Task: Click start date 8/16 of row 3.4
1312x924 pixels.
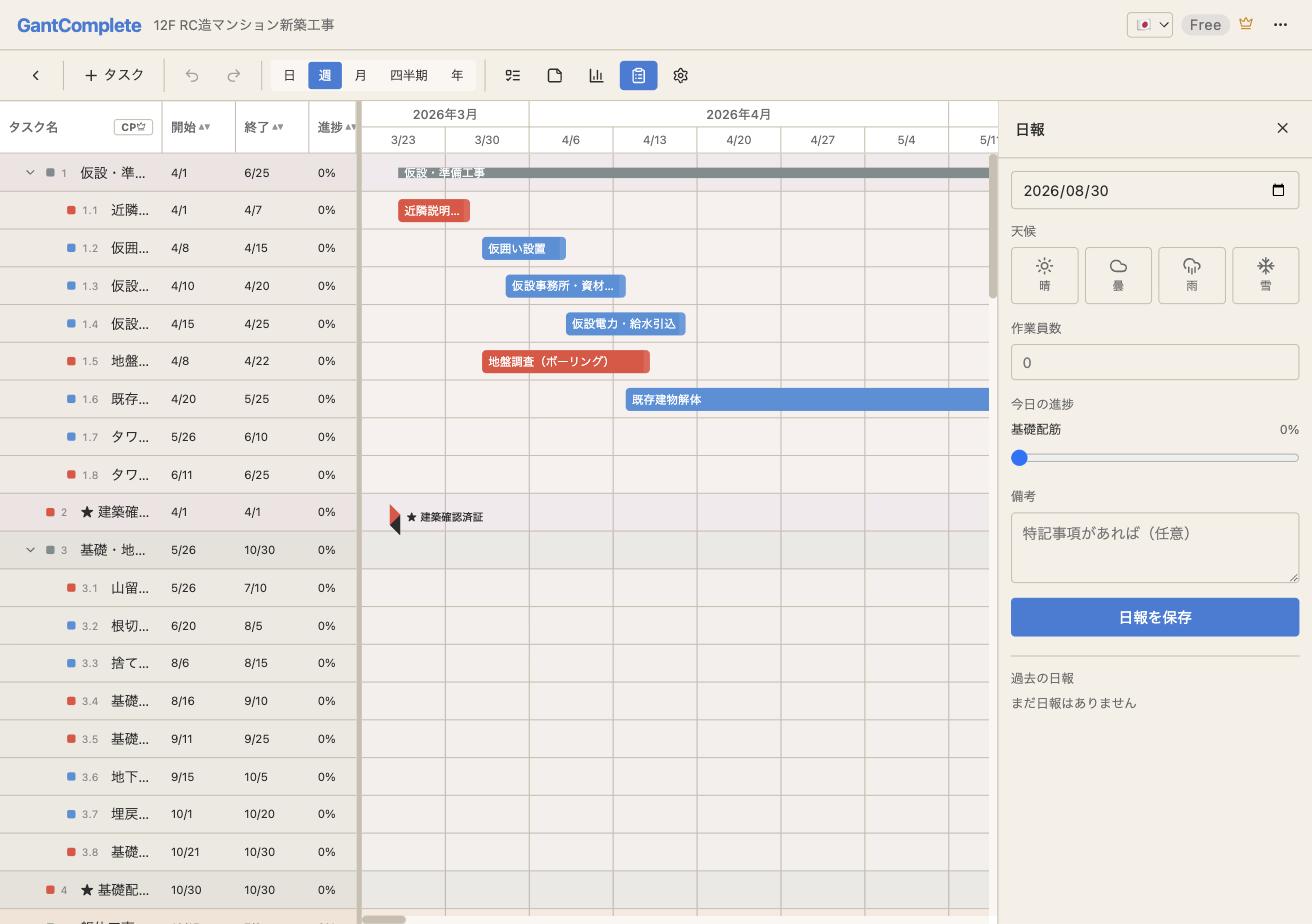Action: pyautogui.click(x=183, y=701)
